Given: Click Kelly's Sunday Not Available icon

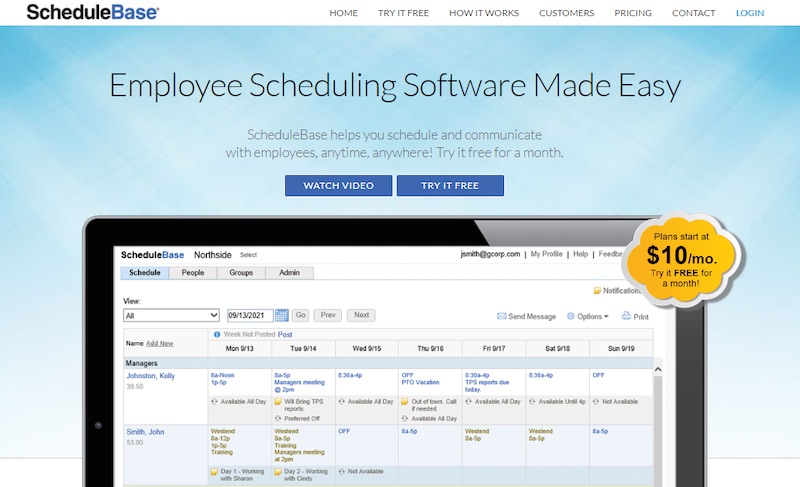Looking at the screenshot, I should pyautogui.click(x=596, y=402).
